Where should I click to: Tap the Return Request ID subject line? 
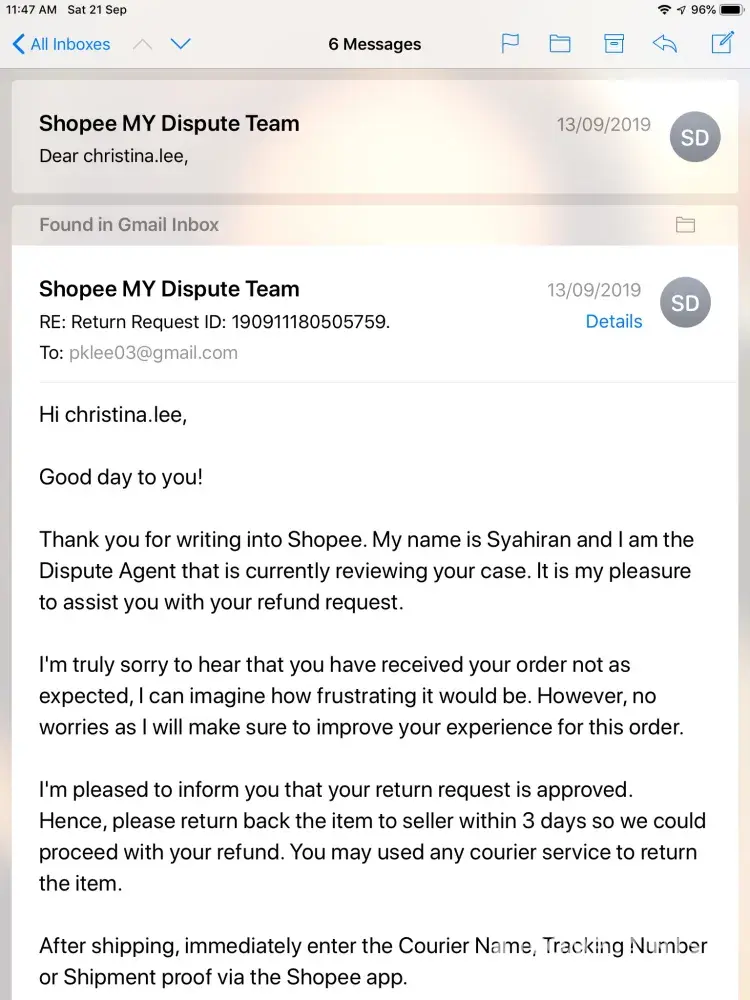[214, 321]
